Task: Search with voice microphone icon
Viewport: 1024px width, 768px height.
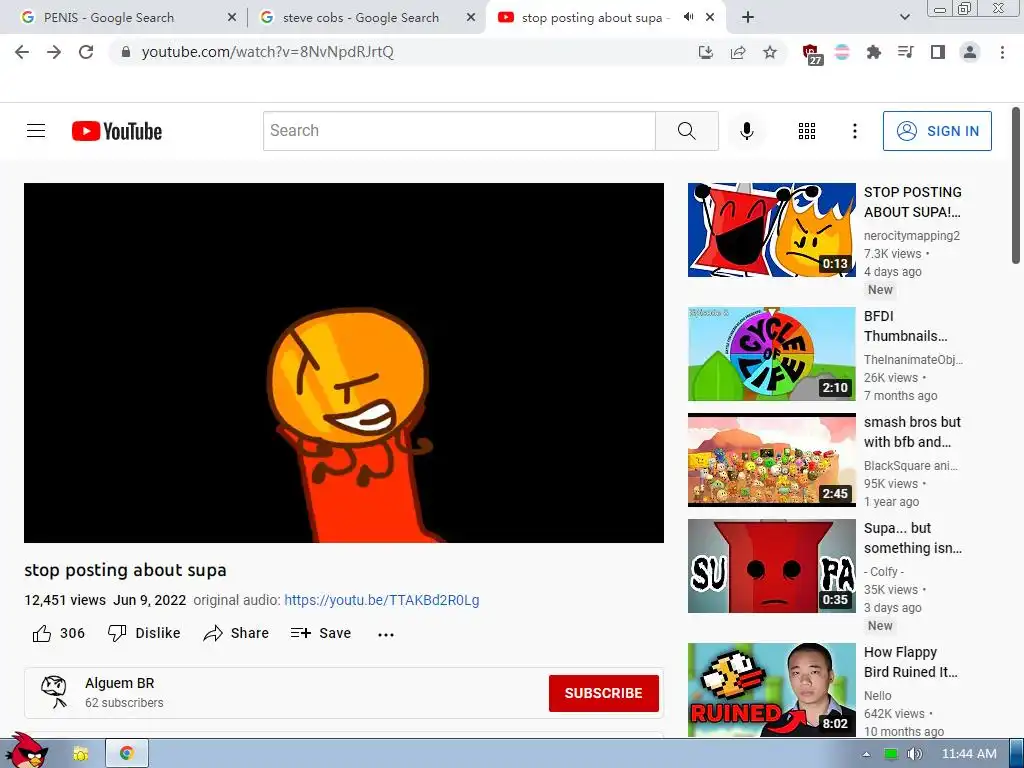Action: click(746, 131)
